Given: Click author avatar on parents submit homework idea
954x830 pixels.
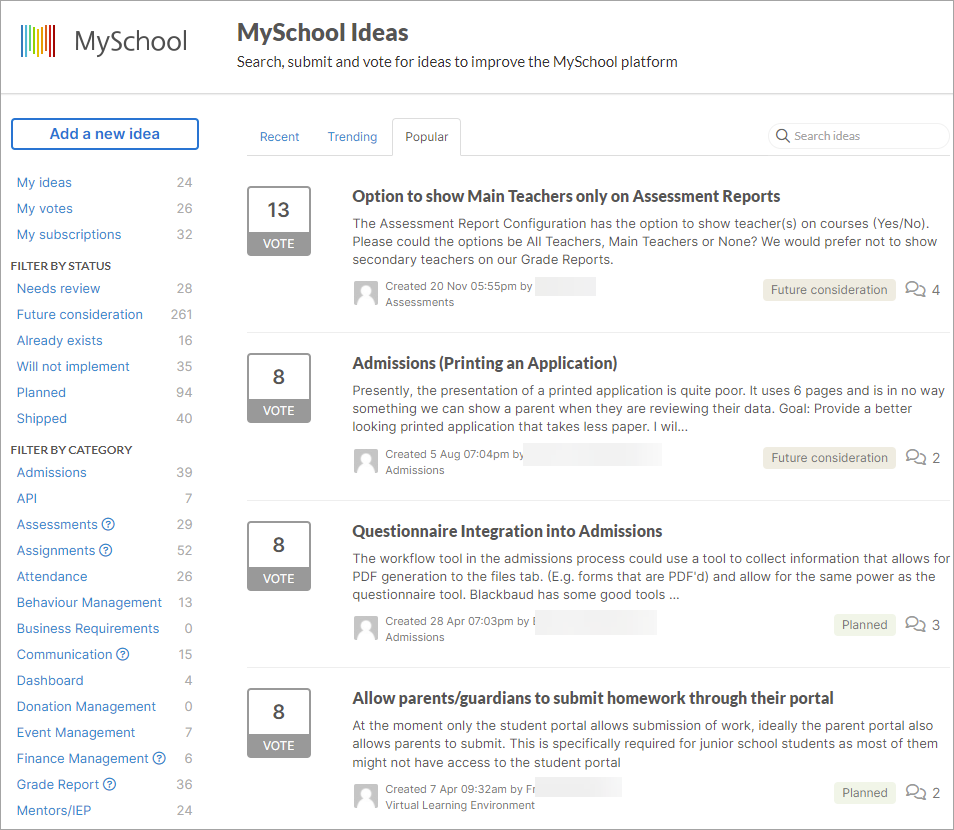Looking at the screenshot, I should [366, 796].
